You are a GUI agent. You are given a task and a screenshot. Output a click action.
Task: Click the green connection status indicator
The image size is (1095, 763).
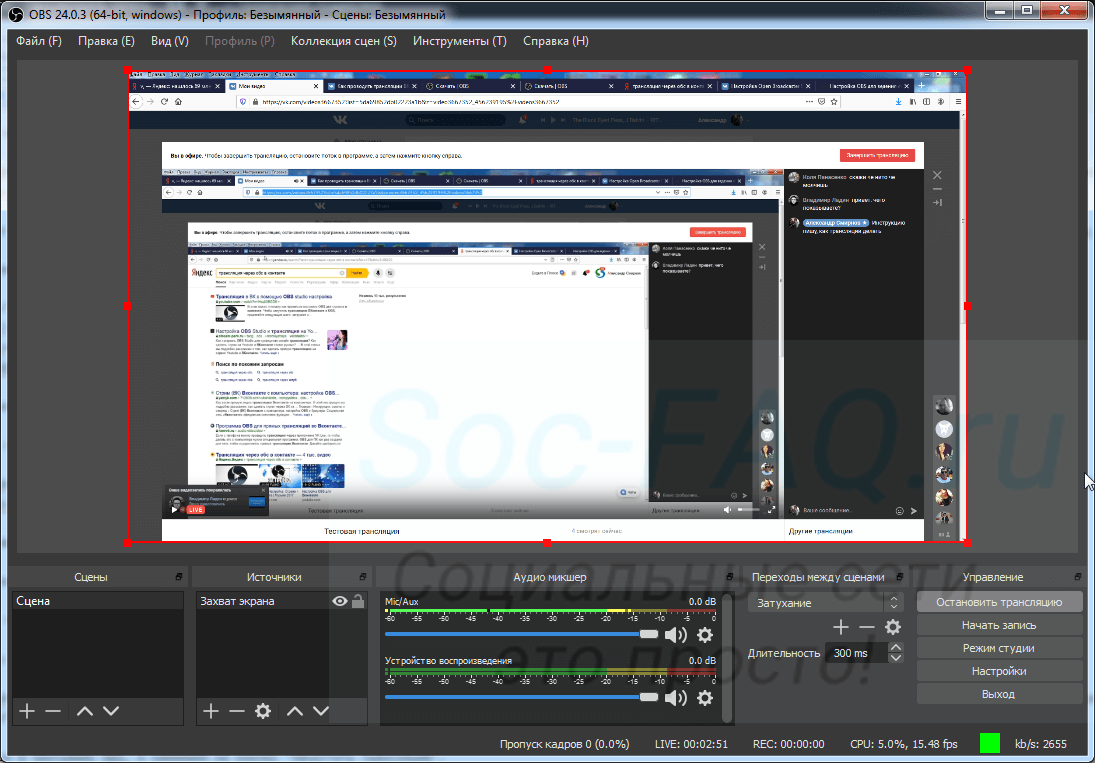990,743
